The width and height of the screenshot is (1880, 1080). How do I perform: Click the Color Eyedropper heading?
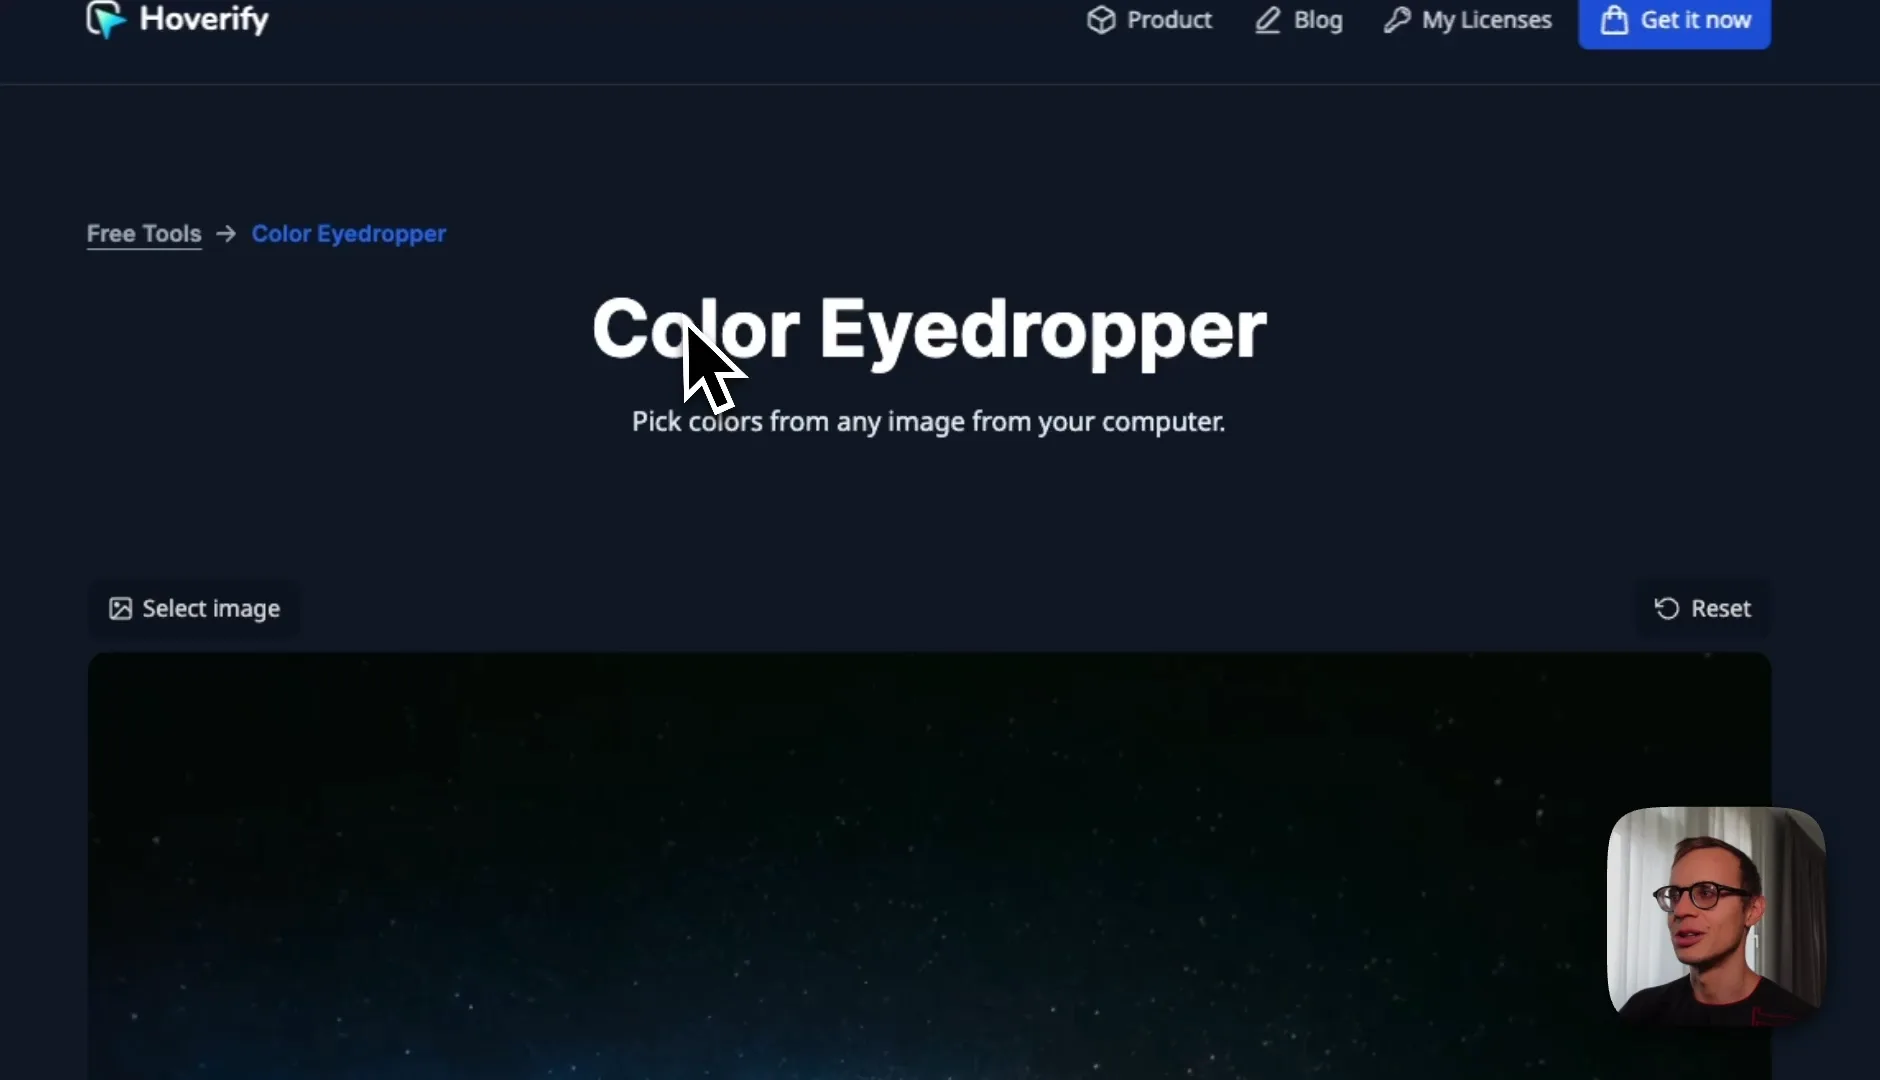(929, 330)
